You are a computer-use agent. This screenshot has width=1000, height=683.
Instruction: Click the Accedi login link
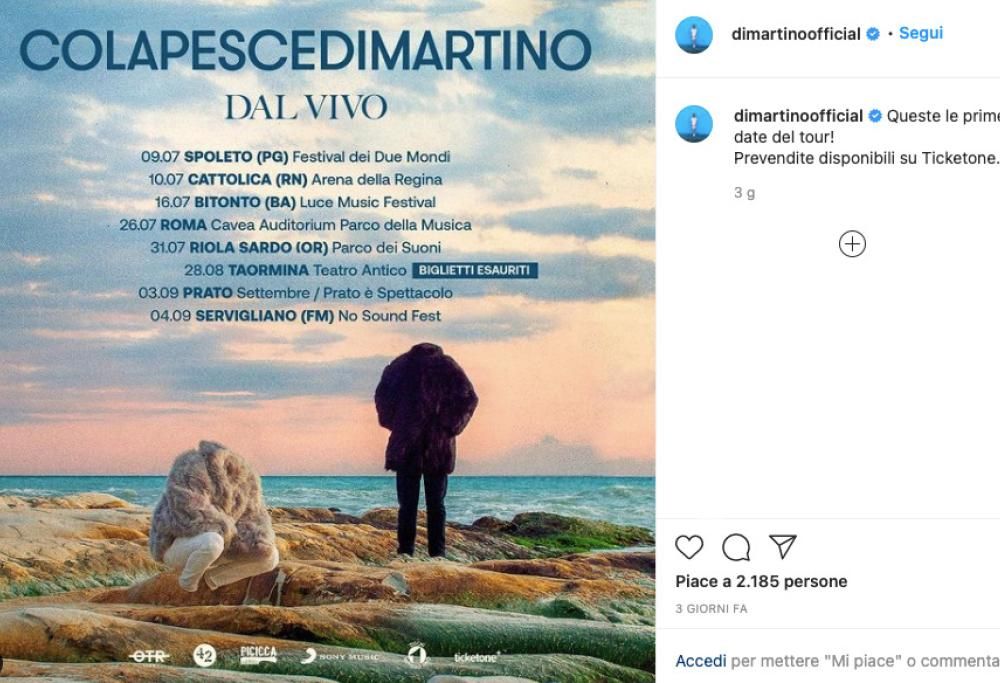point(700,660)
